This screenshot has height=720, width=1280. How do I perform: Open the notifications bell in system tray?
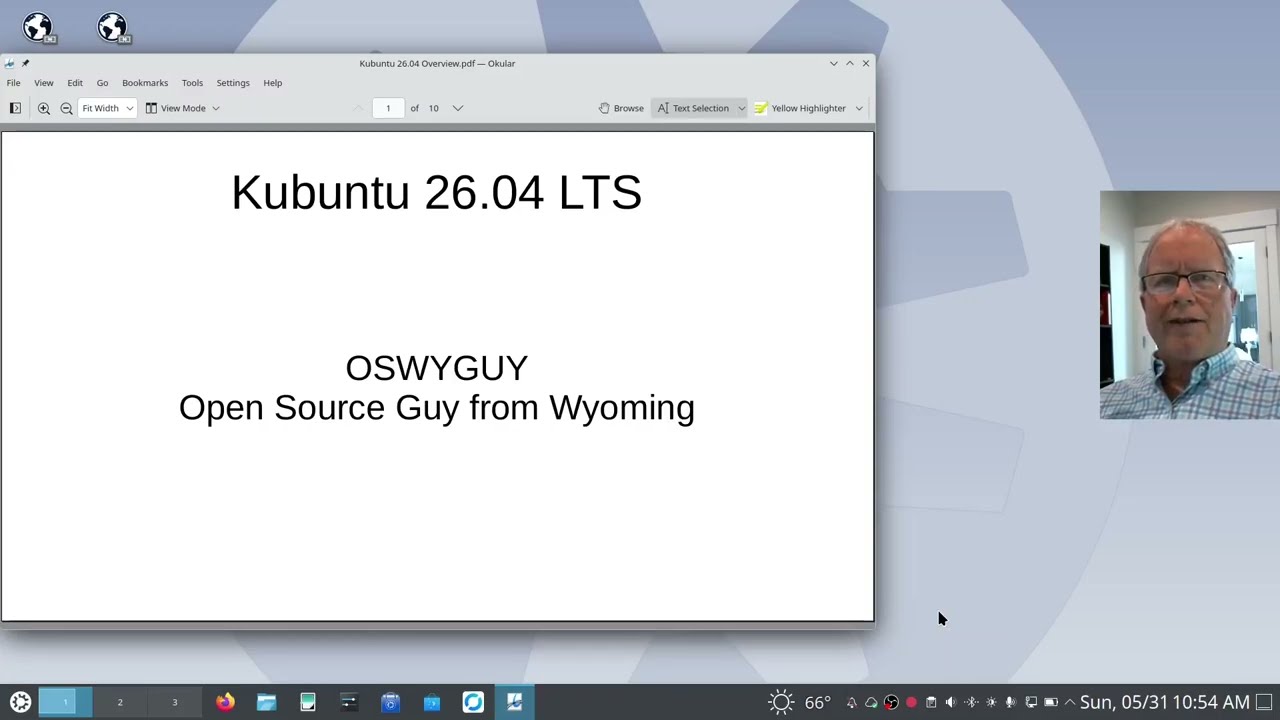851,702
